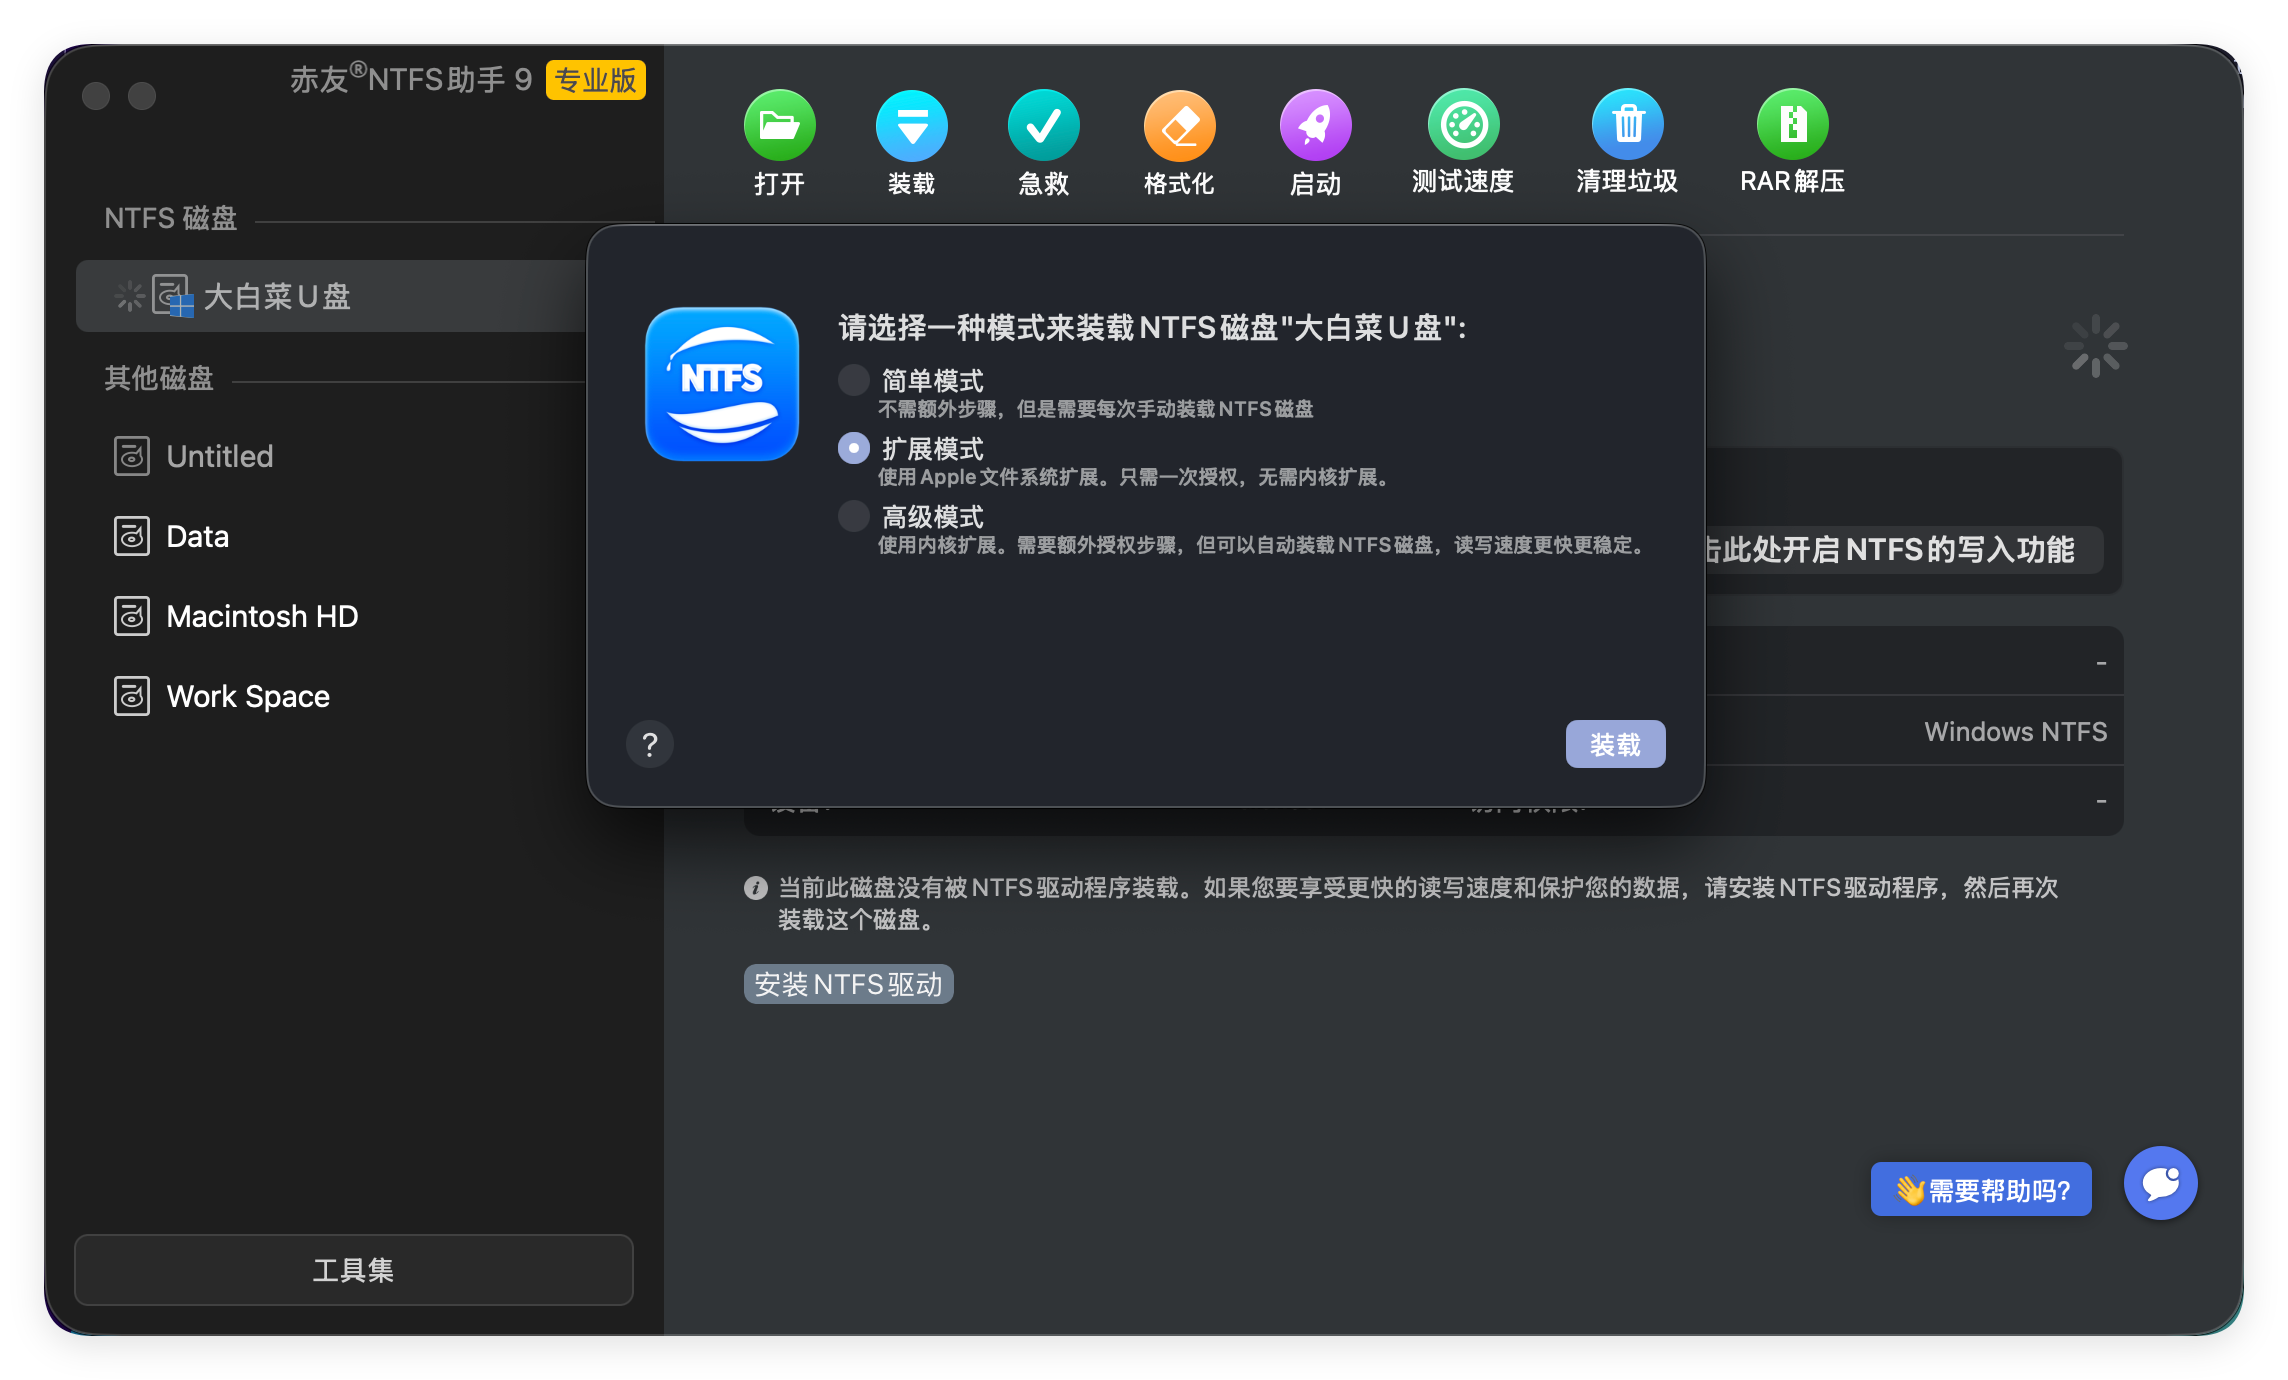
Task: Click the 扩展模式 description about Apple extension
Action: 1136,477
